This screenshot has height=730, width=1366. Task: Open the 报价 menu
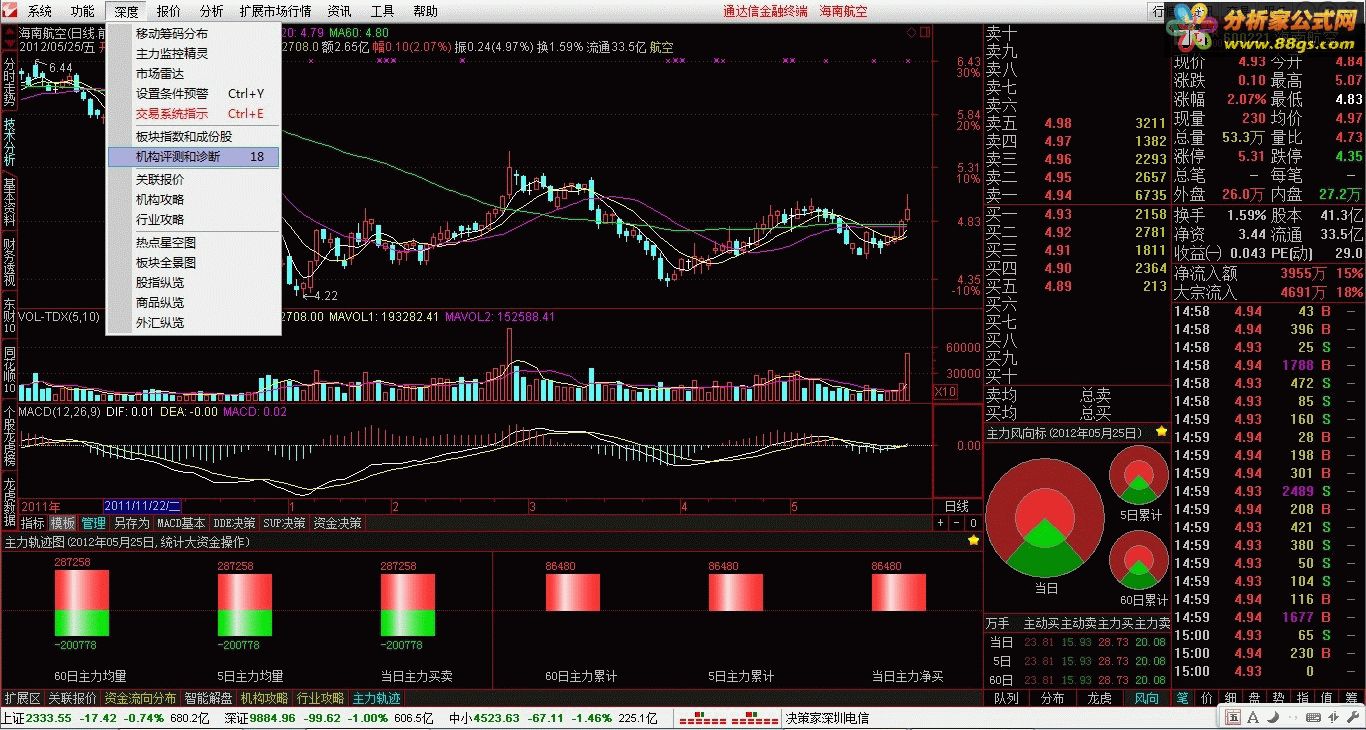click(169, 12)
